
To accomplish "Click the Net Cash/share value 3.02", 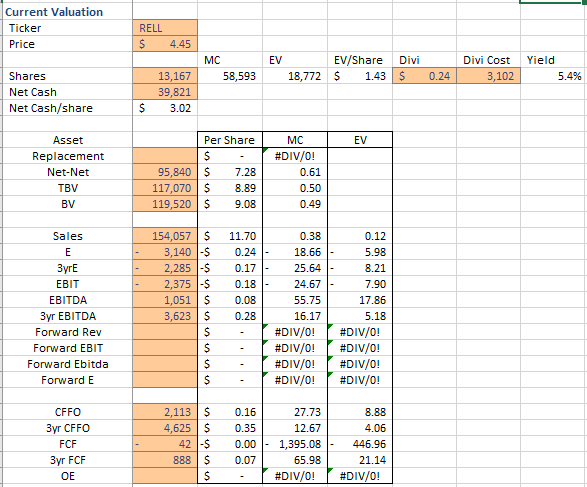I will (x=165, y=108).
